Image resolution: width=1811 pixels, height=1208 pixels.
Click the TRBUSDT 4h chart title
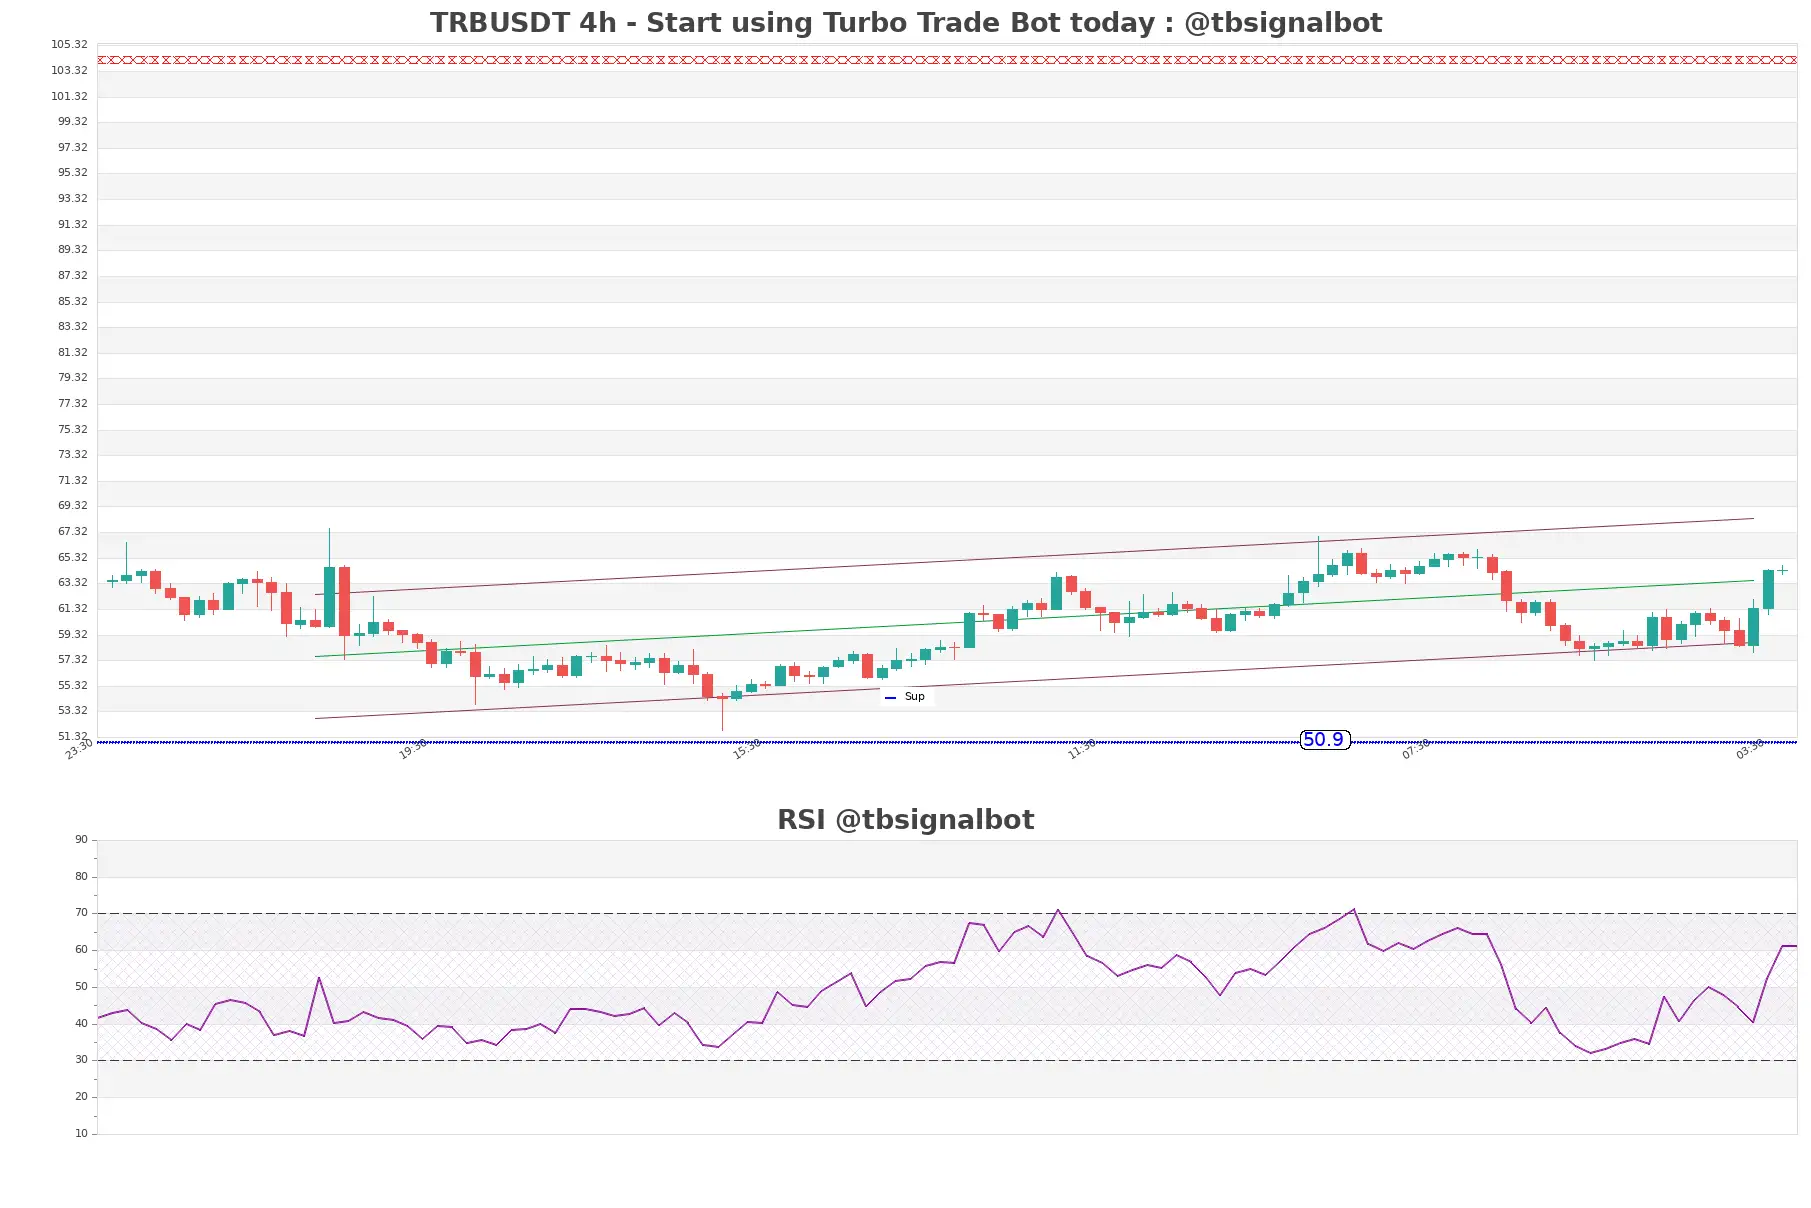906,23
